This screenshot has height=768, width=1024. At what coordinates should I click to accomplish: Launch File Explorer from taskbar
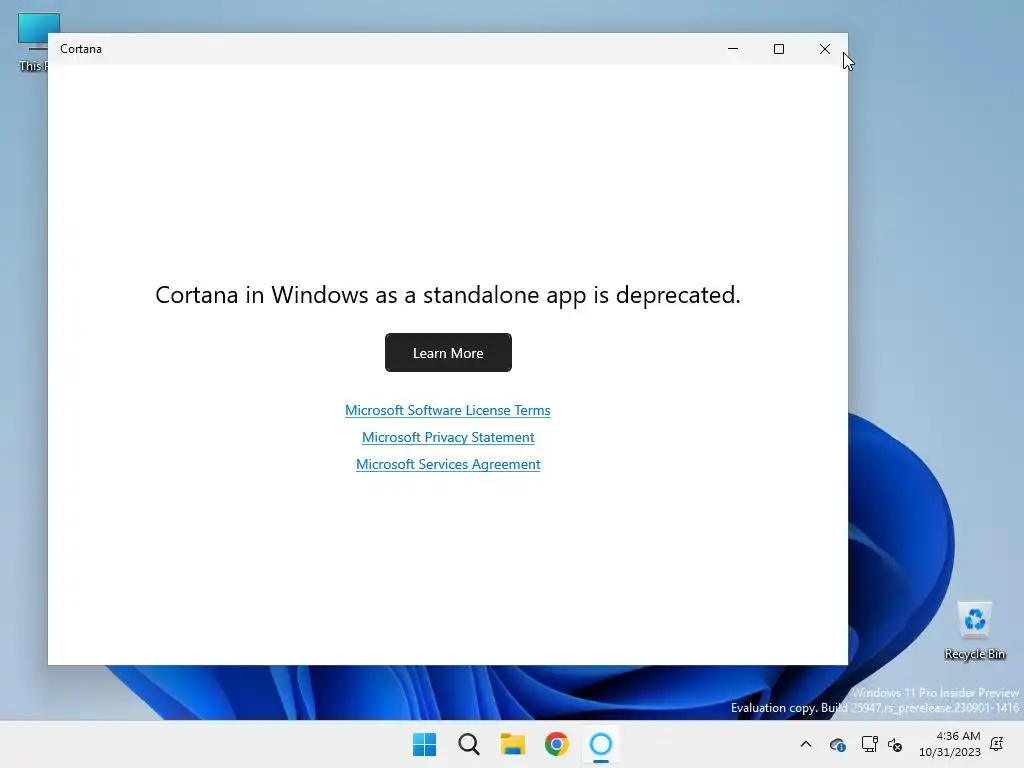pyautogui.click(x=513, y=744)
